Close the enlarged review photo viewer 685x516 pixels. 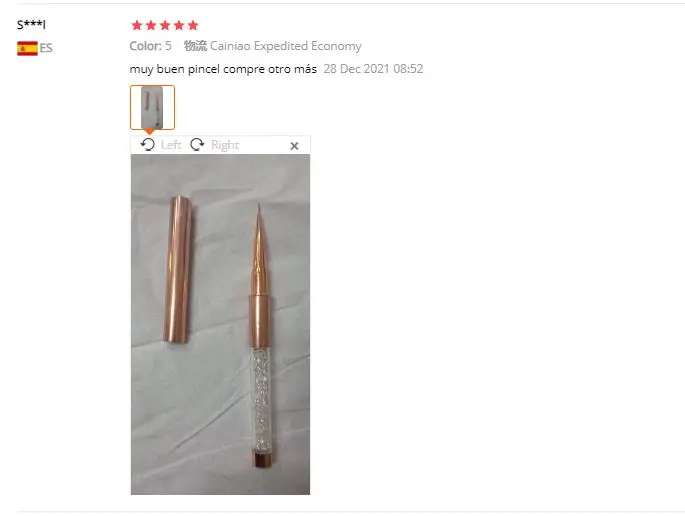click(x=294, y=146)
